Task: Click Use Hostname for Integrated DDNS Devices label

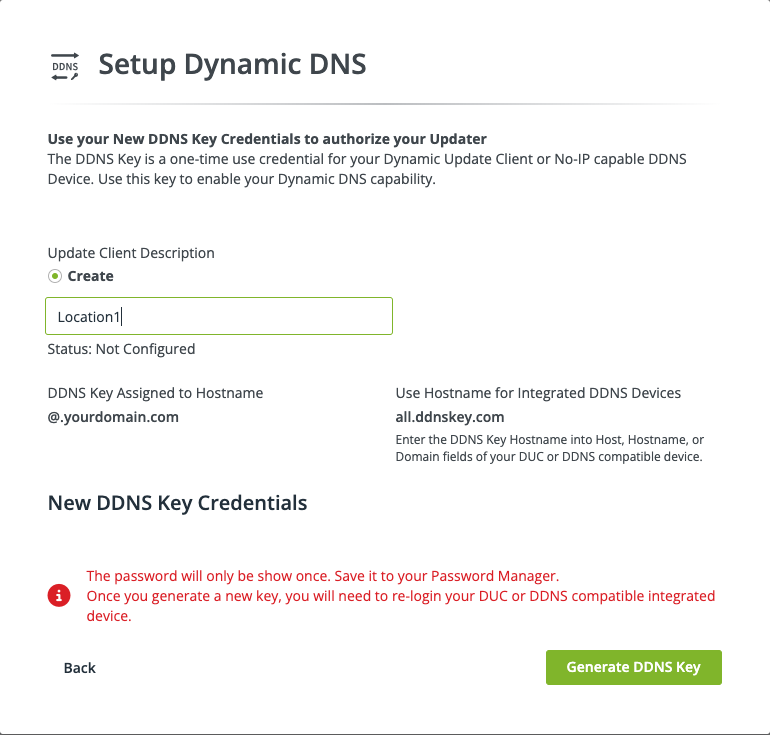Action: 538,393
